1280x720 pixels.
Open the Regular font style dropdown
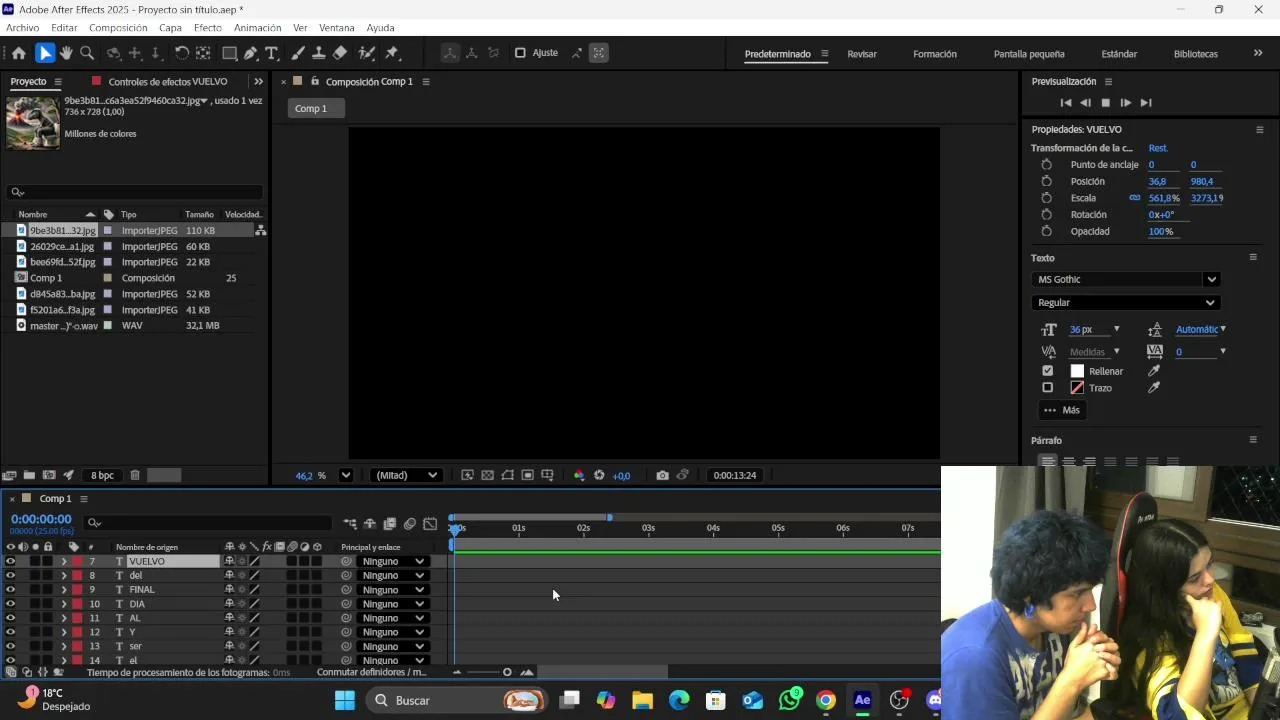point(1126,303)
